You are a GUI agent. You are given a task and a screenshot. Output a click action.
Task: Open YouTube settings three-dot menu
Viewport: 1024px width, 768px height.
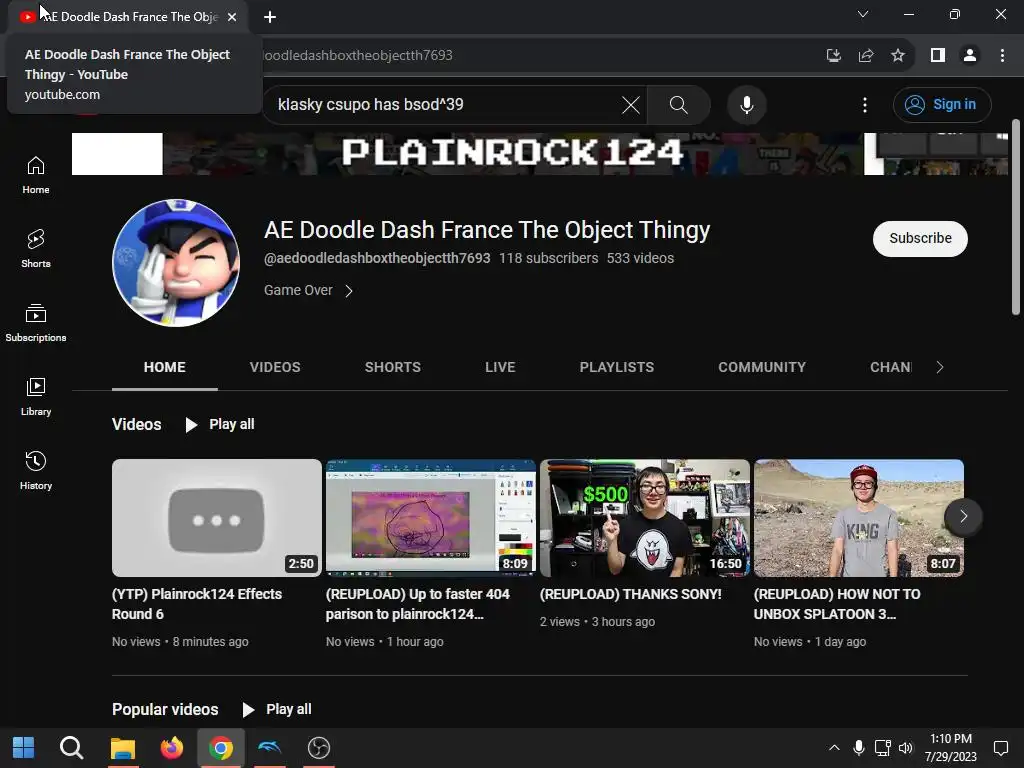coord(865,104)
